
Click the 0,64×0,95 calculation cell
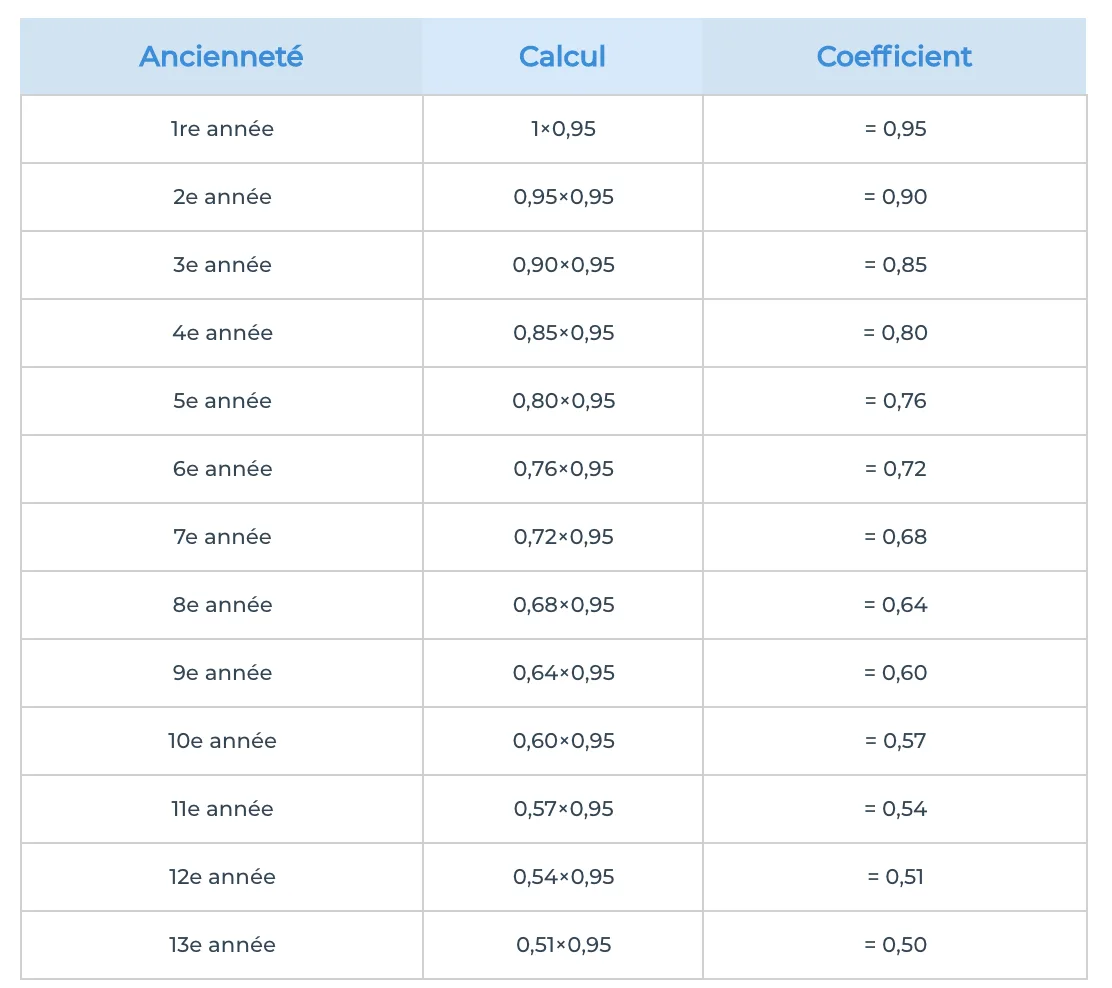(x=563, y=673)
